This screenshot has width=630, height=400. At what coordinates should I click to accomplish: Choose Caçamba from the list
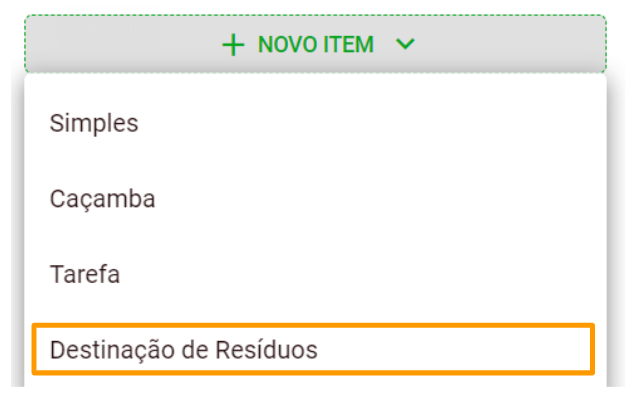(102, 199)
